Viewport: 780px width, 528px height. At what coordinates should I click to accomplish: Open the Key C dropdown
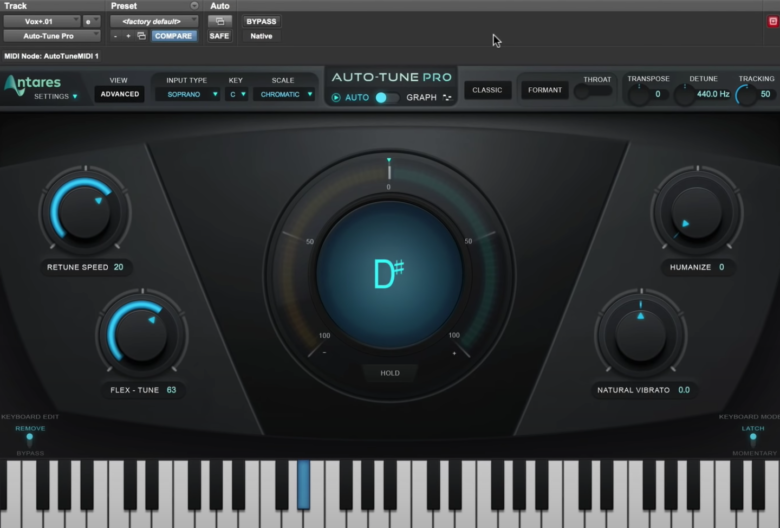click(237, 94)
